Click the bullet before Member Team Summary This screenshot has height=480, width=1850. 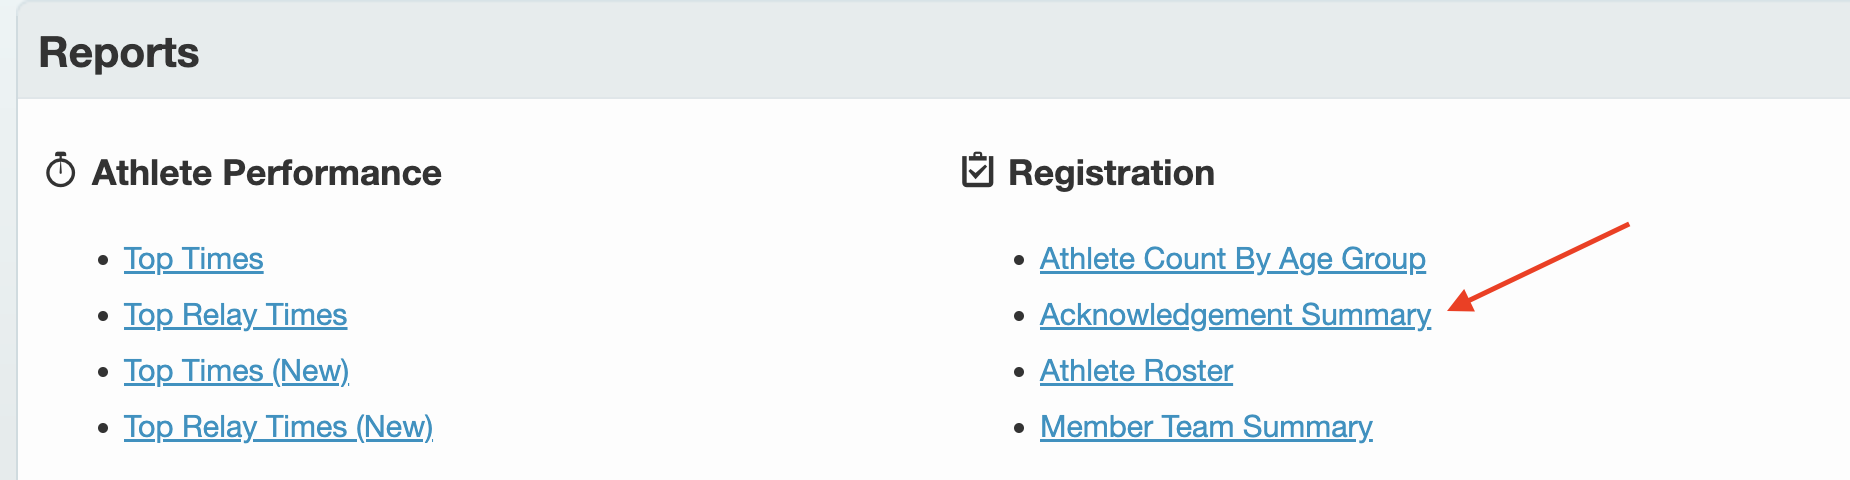coord(1019,428)
